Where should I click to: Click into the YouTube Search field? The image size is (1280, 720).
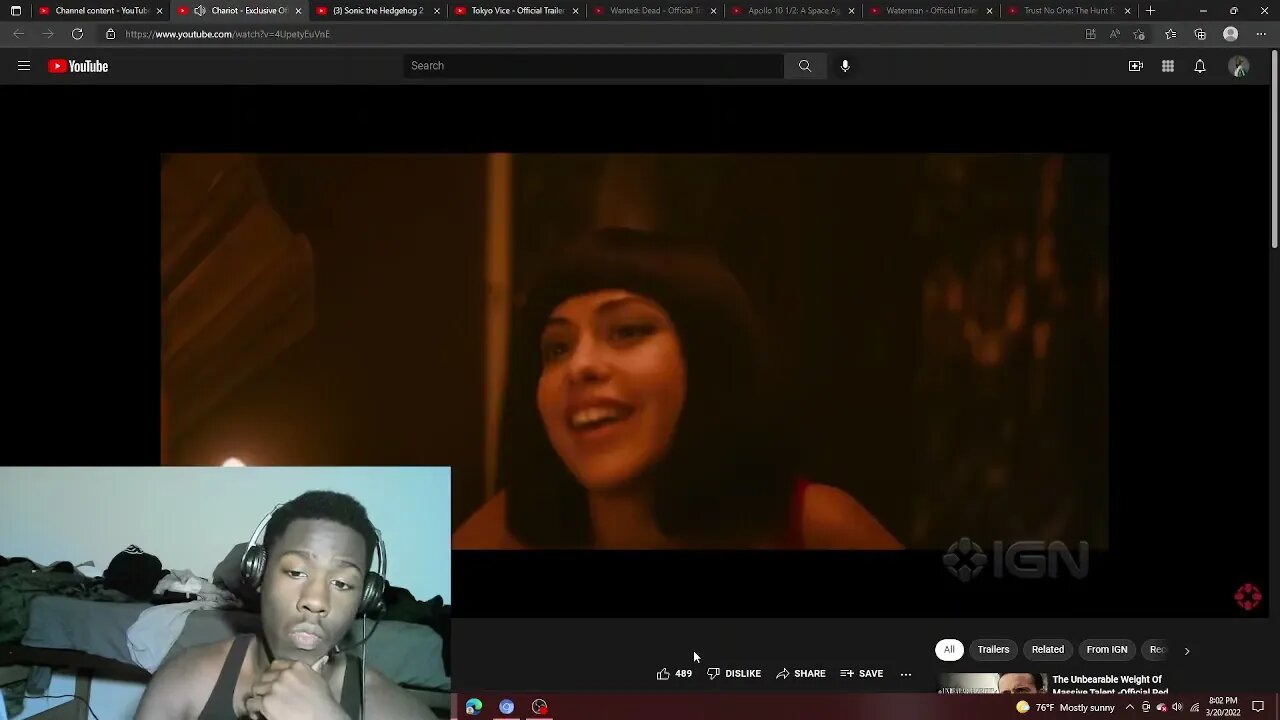(594, 66)
